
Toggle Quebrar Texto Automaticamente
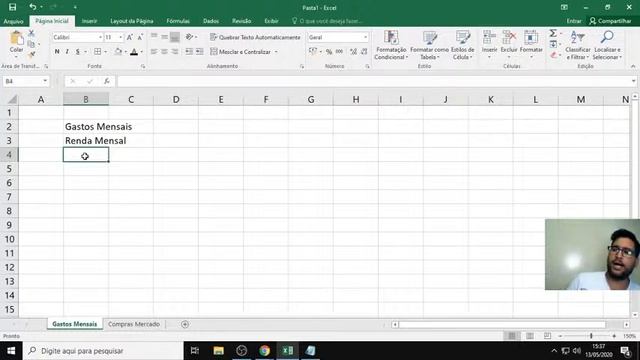pos(255,37)
